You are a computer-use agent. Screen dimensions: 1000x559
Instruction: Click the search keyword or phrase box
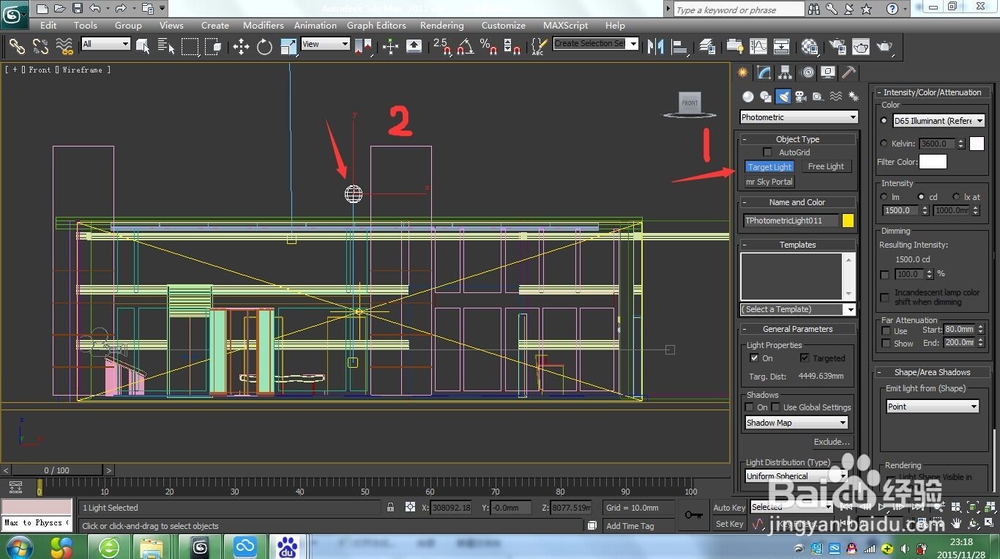[x=739, y=10]
